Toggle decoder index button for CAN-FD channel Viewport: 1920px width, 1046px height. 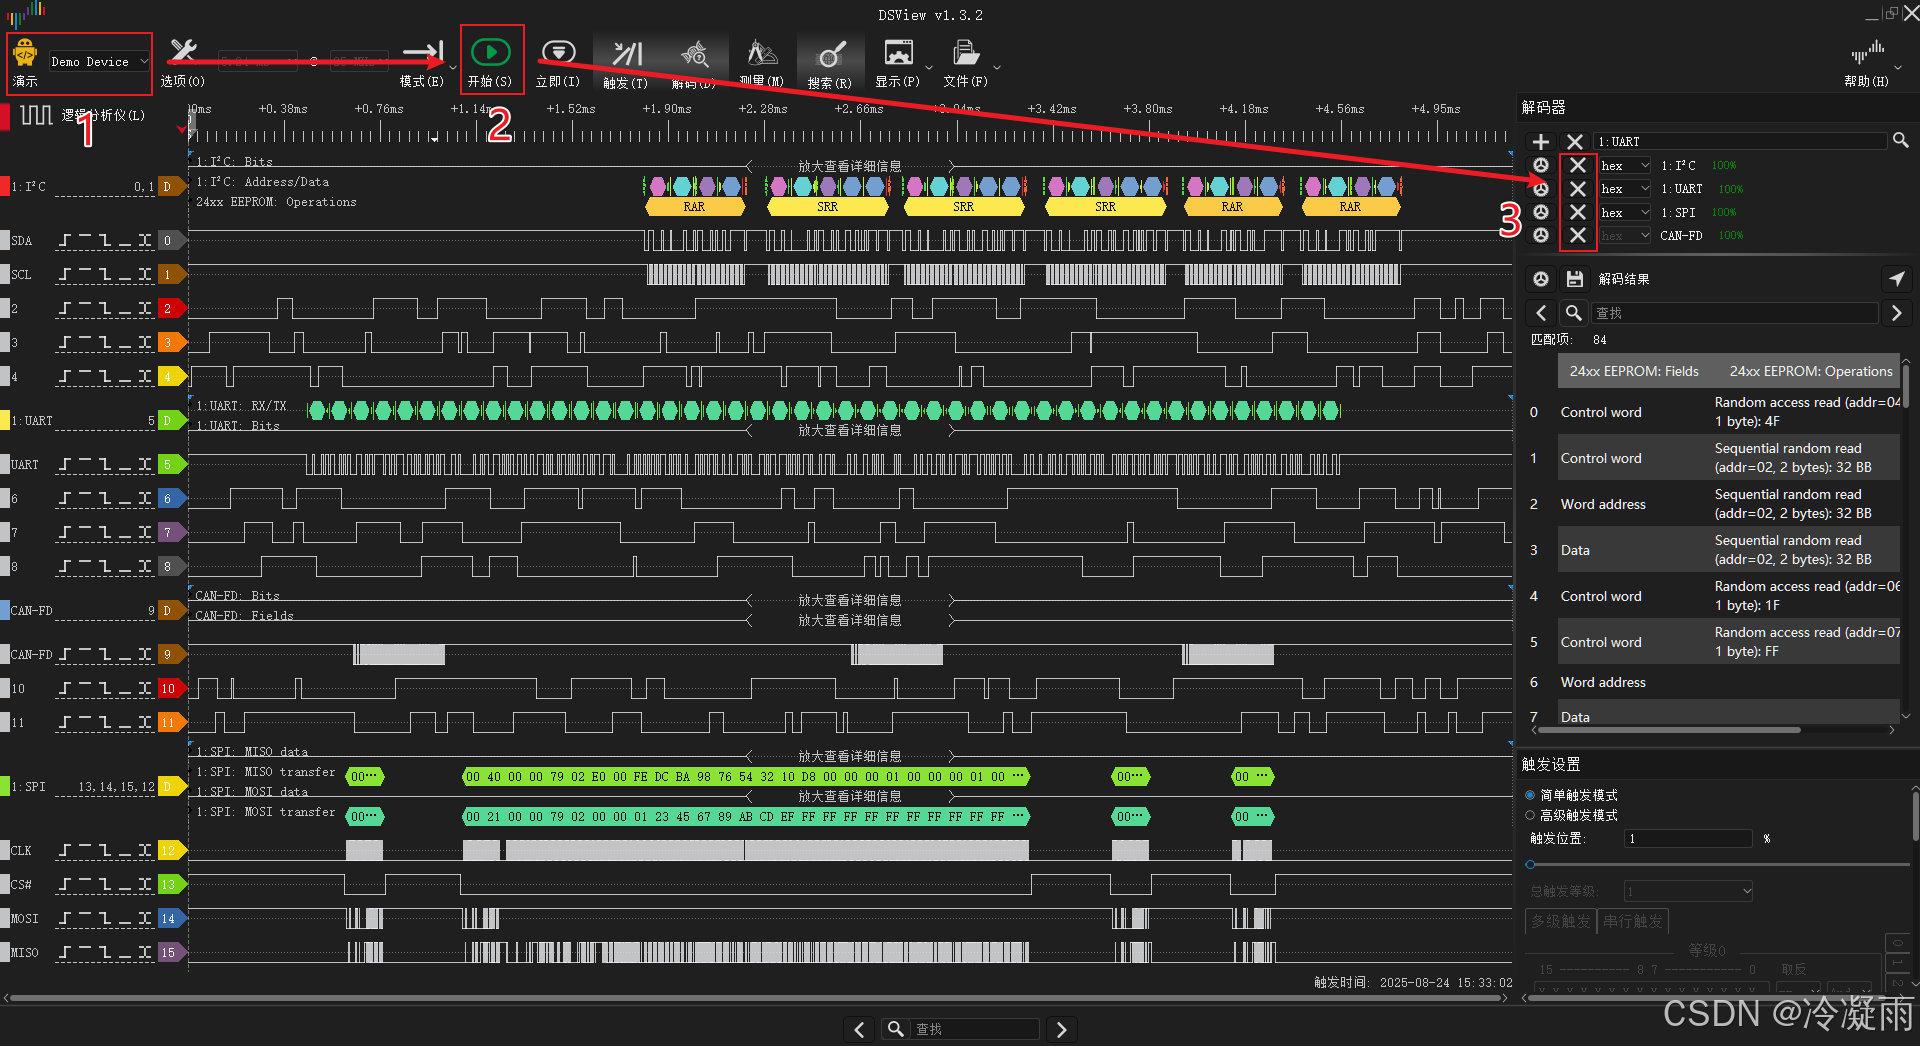170,610
